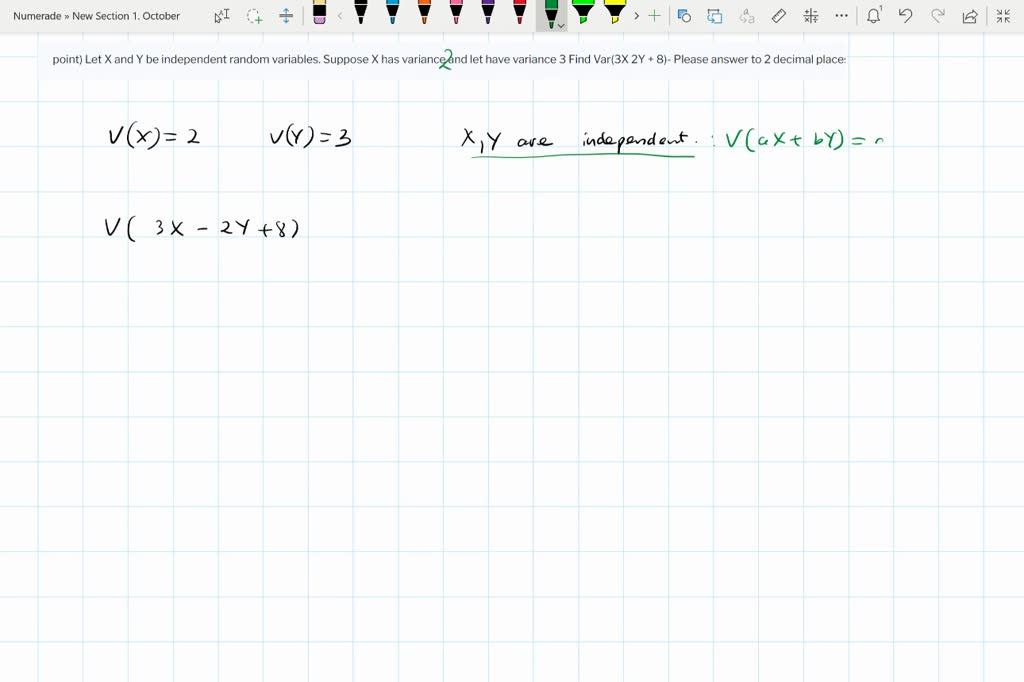Open notifications from the bell badge
Image resolution: width=1024 pixels, height=682 pixels.
(874, 15)
